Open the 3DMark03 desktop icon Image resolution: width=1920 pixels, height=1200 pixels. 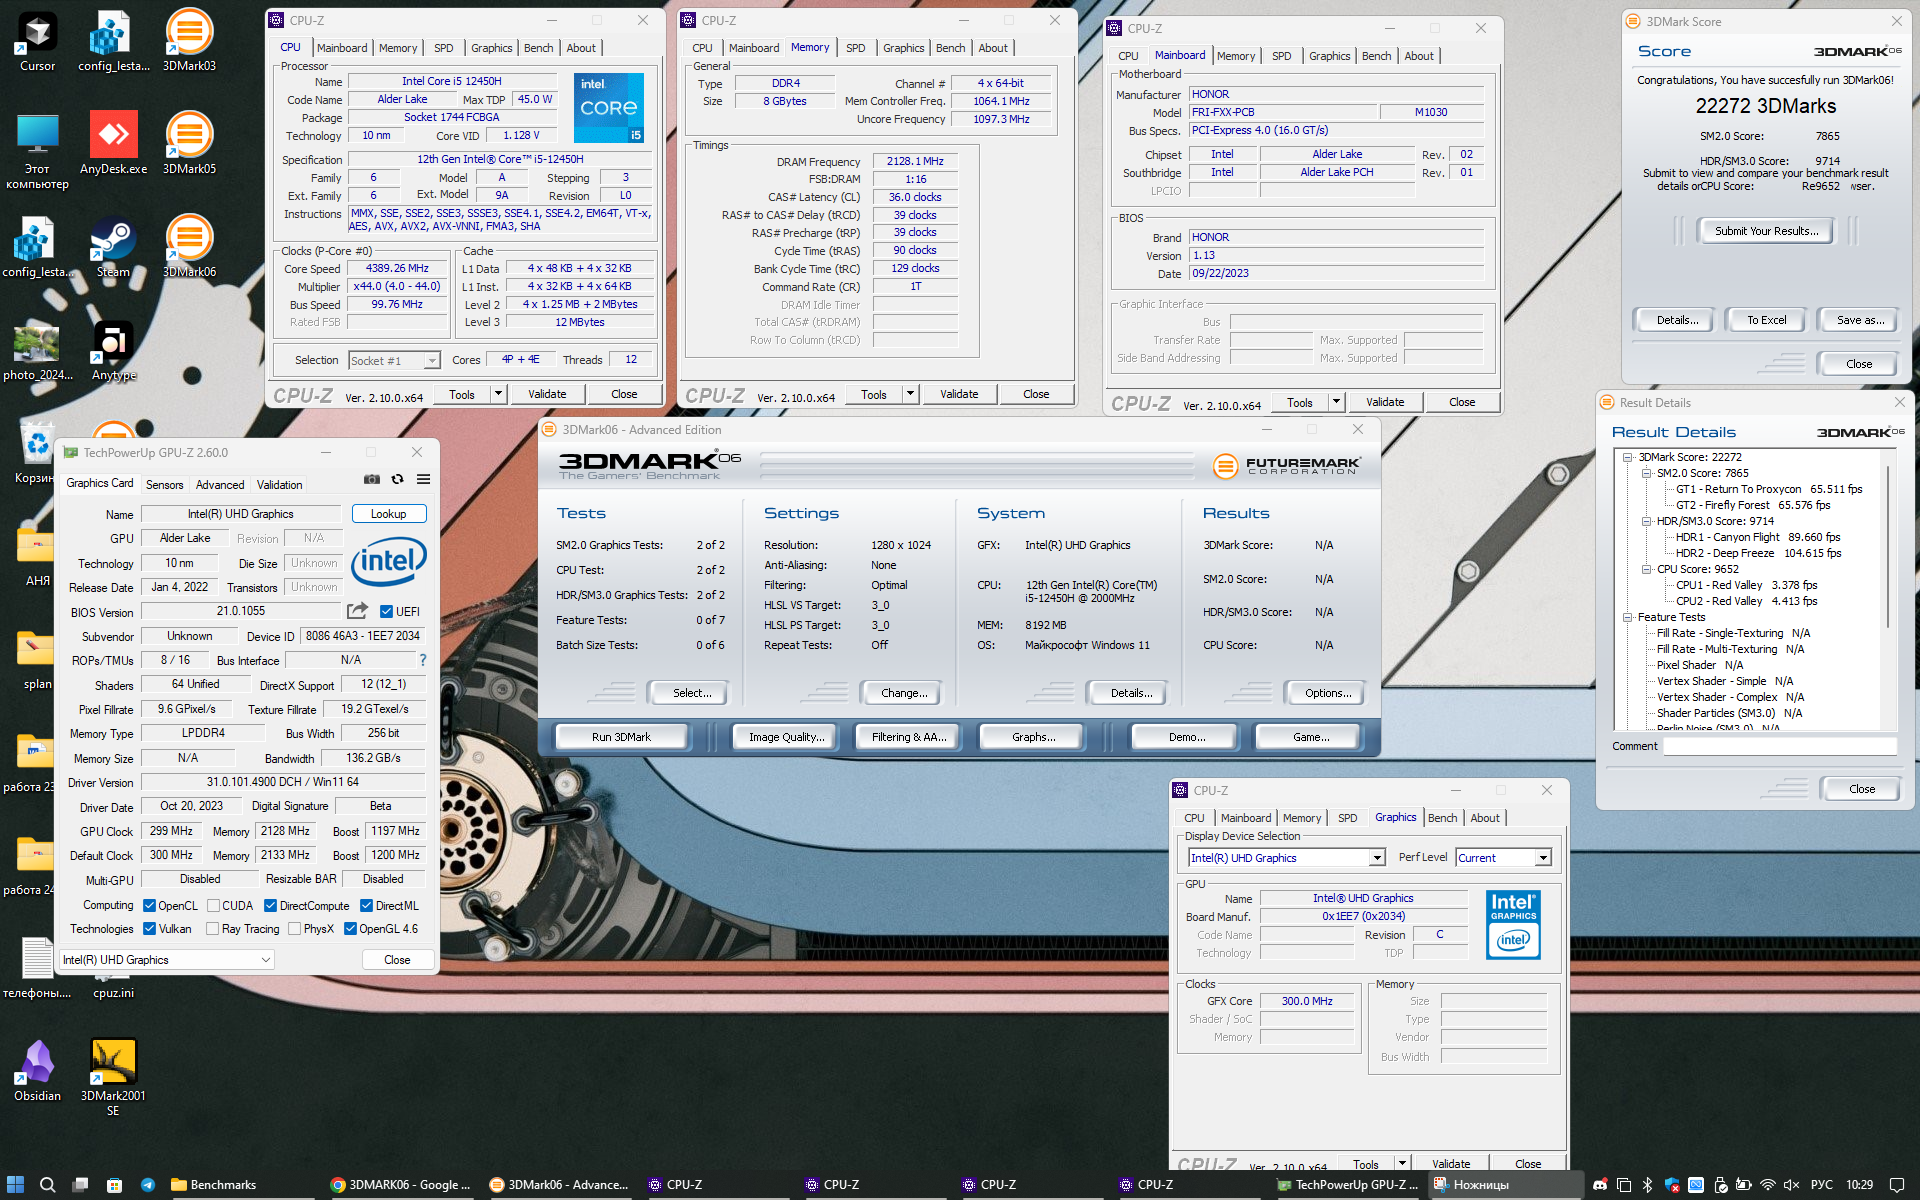189,42
